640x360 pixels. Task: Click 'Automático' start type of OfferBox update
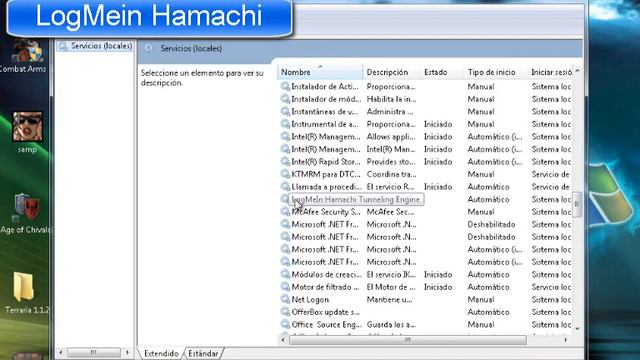coord(488,312)
